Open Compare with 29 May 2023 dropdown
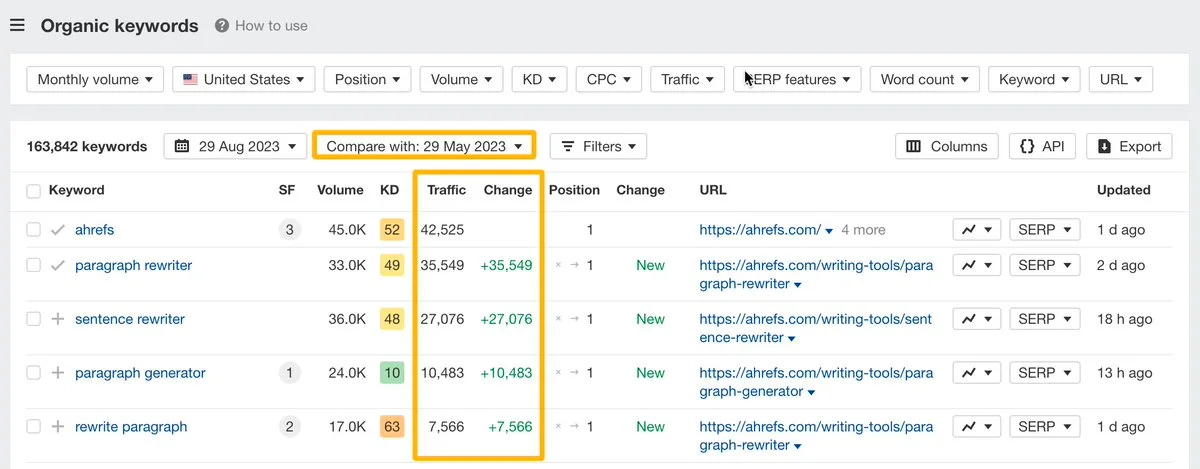 (x=424, y=146)
